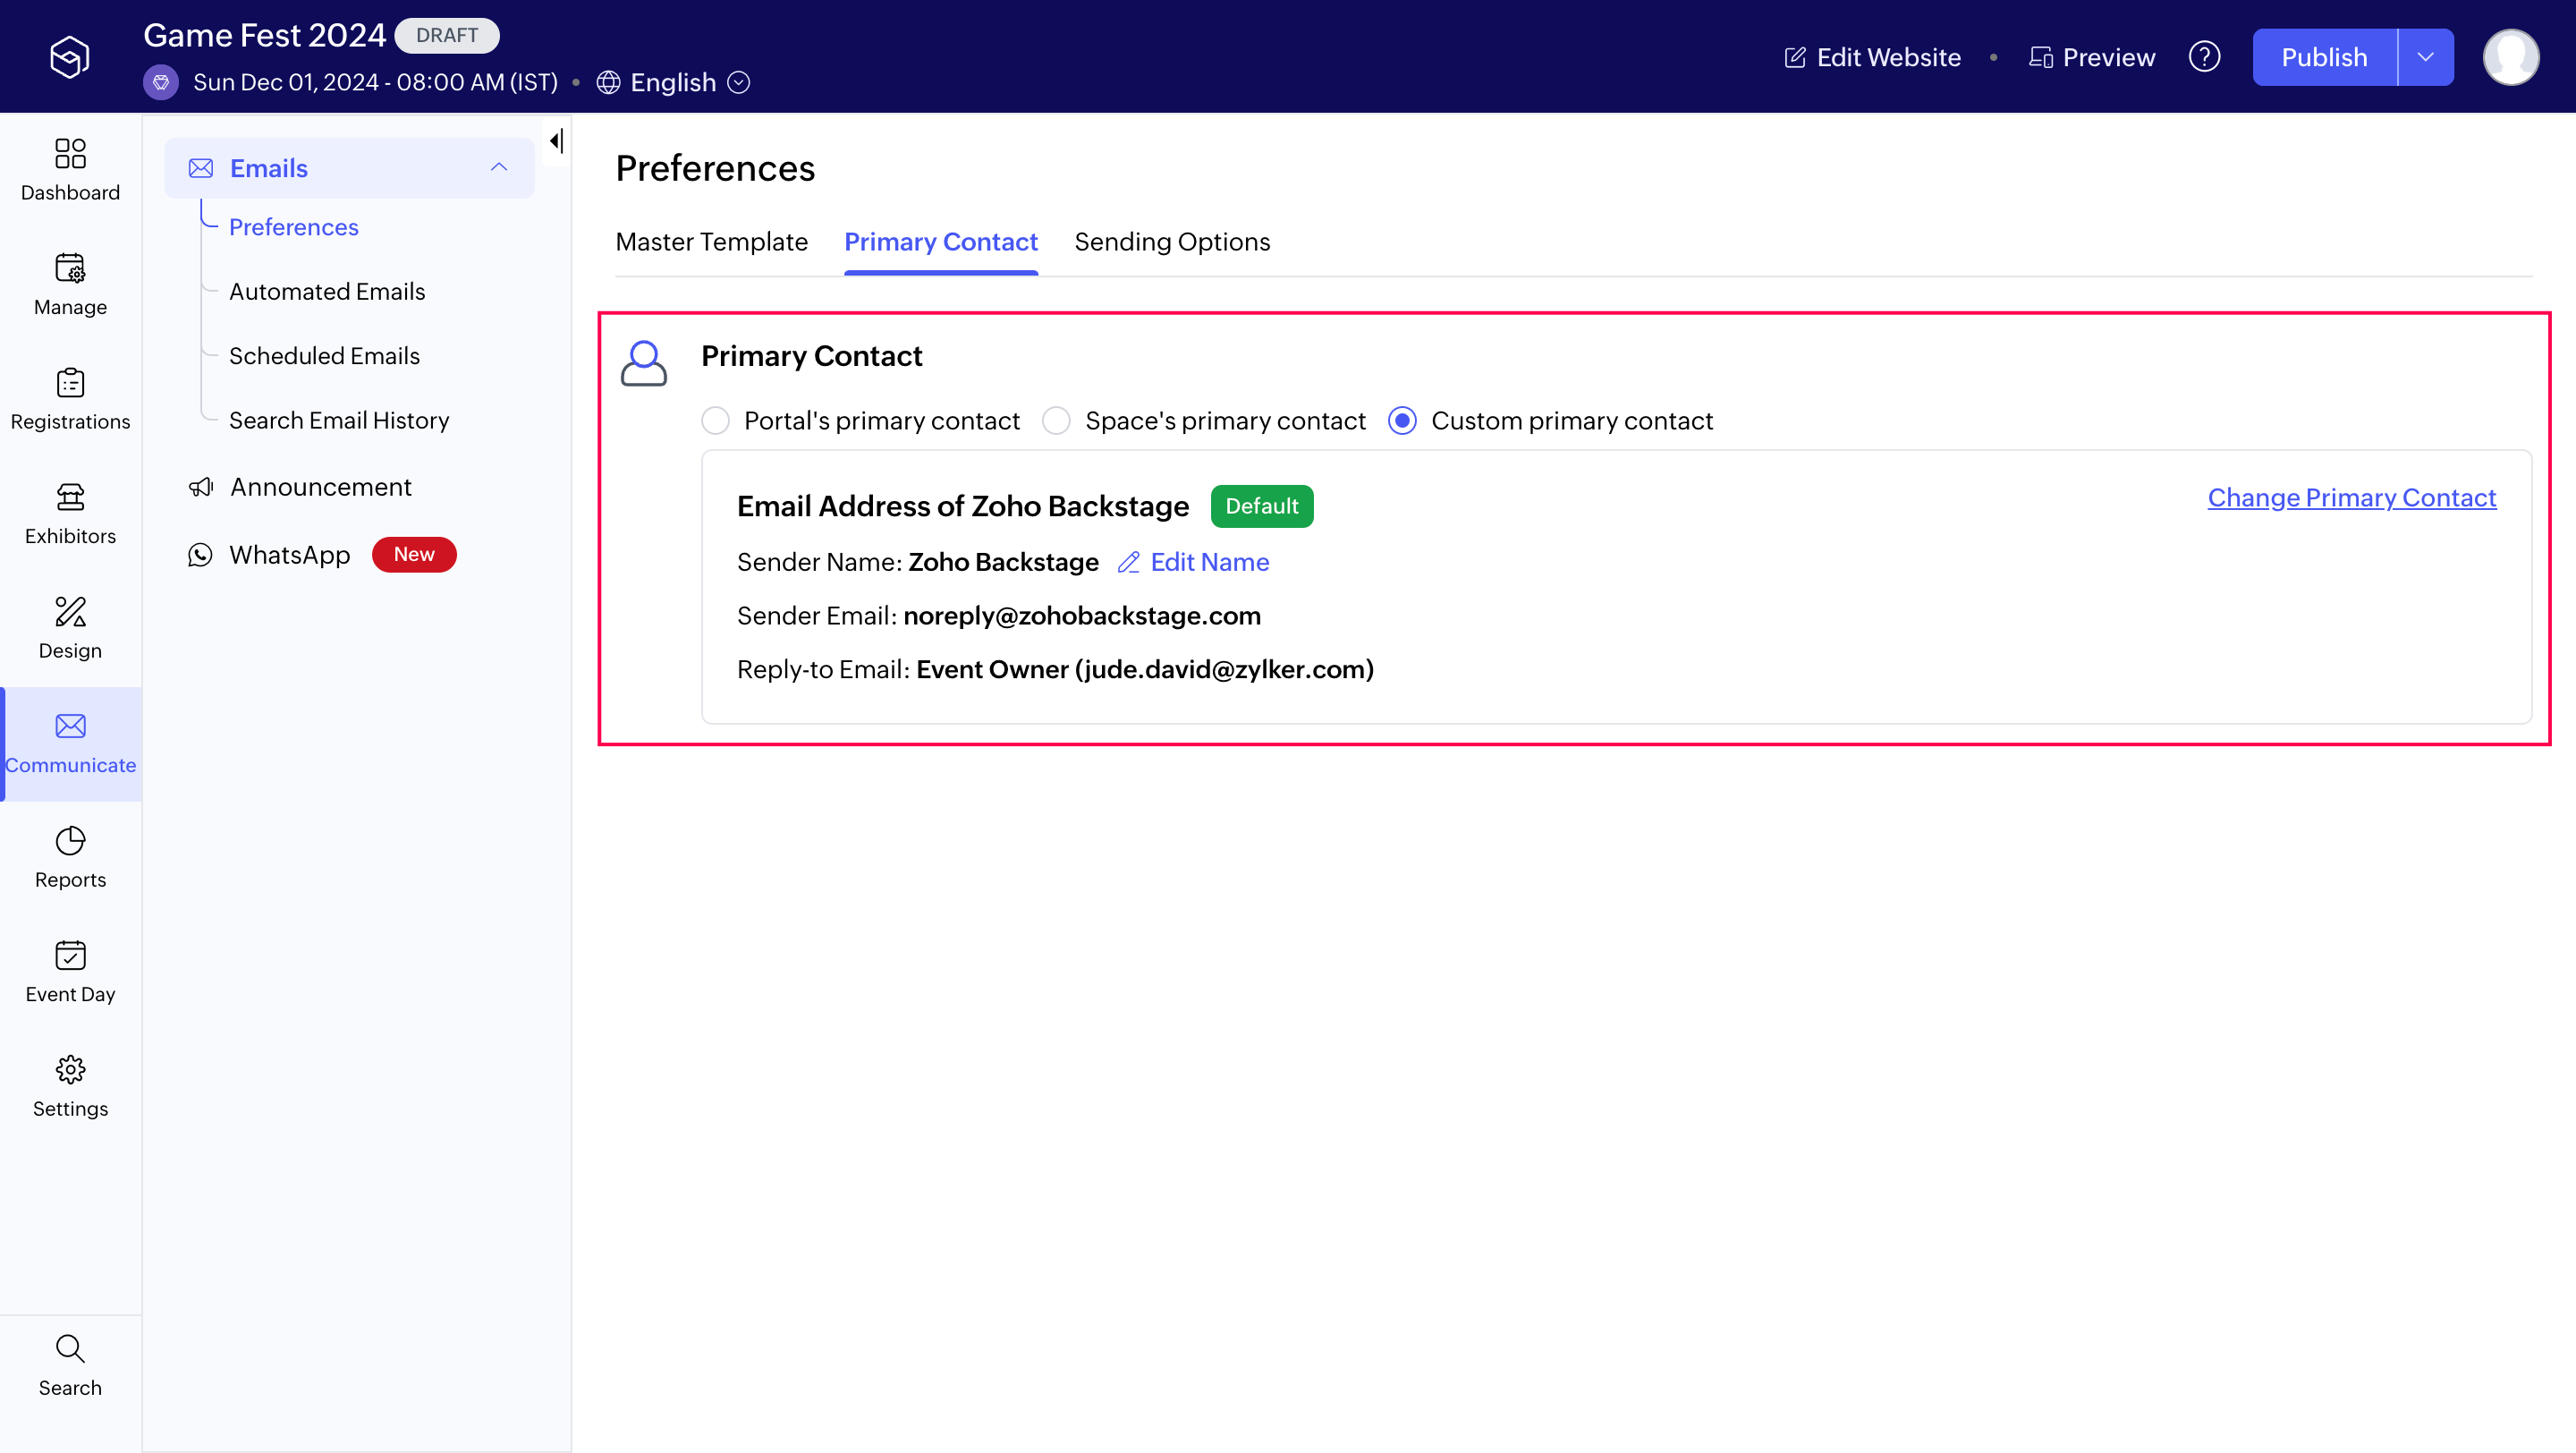This screenshot has width=2576, height=1453.
Task: Click Preview in the header
Action: tap(2091, 57)
